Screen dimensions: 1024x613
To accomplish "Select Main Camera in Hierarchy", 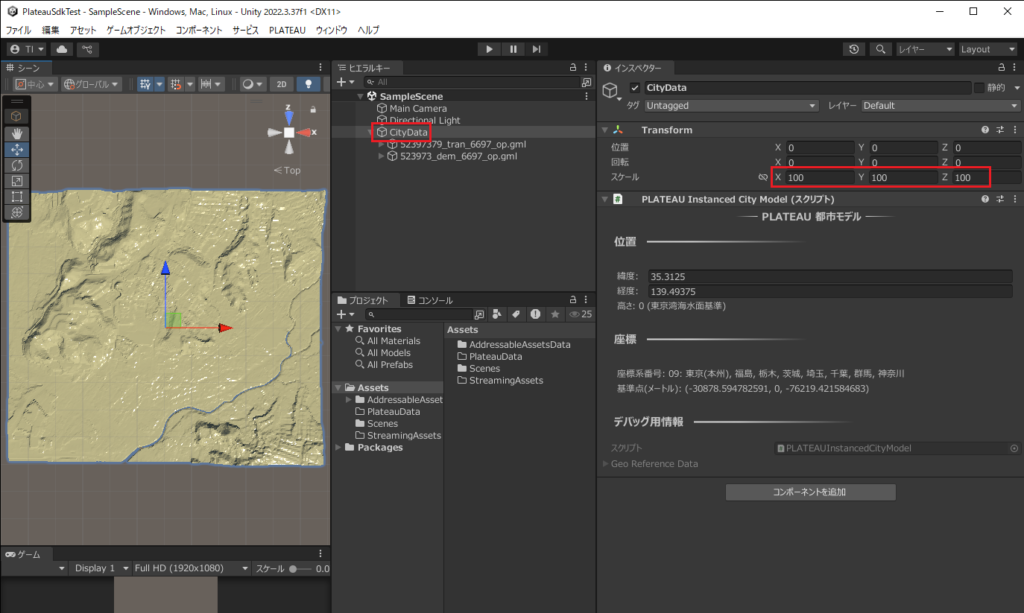I will pos(418,108).
